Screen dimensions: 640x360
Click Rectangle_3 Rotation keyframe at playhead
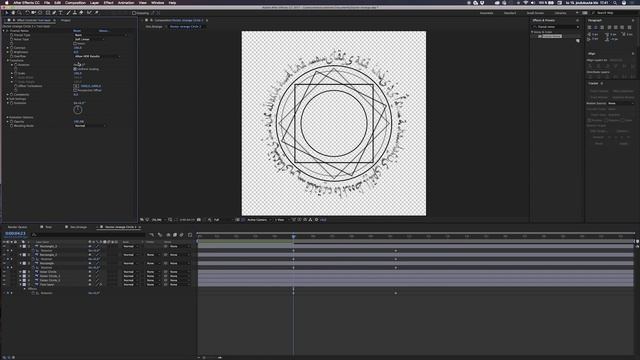293,251
